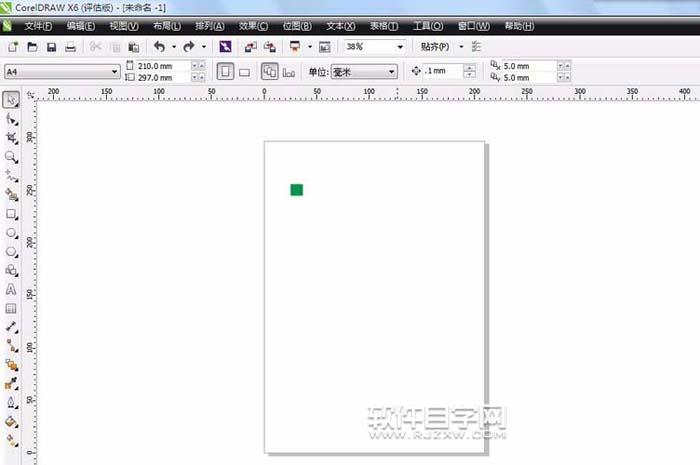
Task: Open the 位图(B) menu
Action: [x=297, y=26]
